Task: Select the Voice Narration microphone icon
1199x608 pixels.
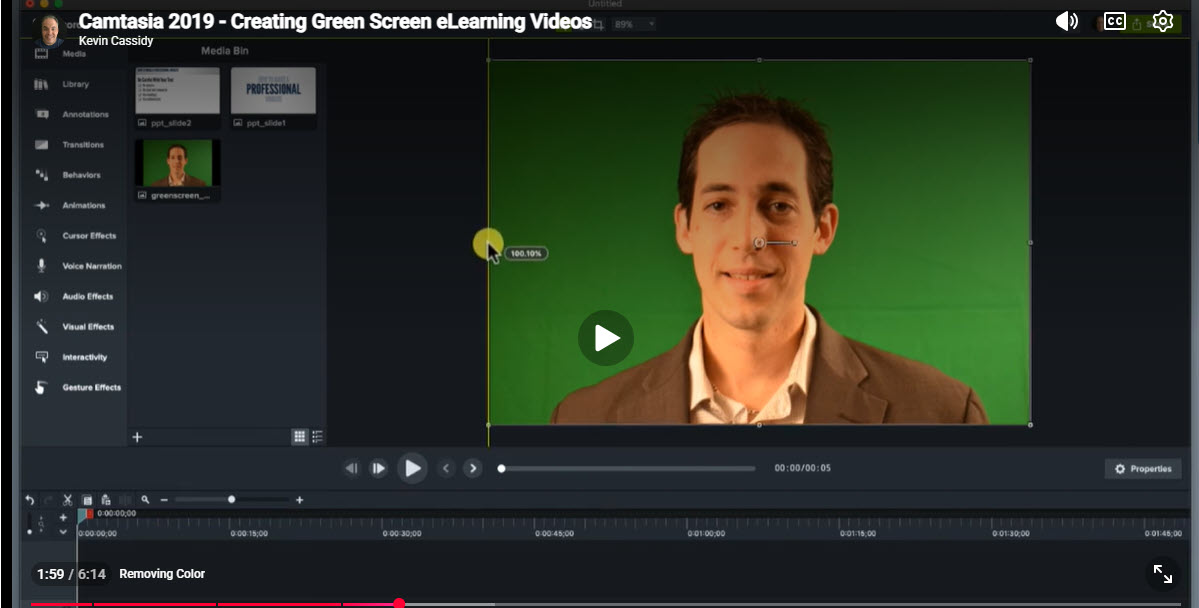Action: pyautogui.click(x=42, y=266)
